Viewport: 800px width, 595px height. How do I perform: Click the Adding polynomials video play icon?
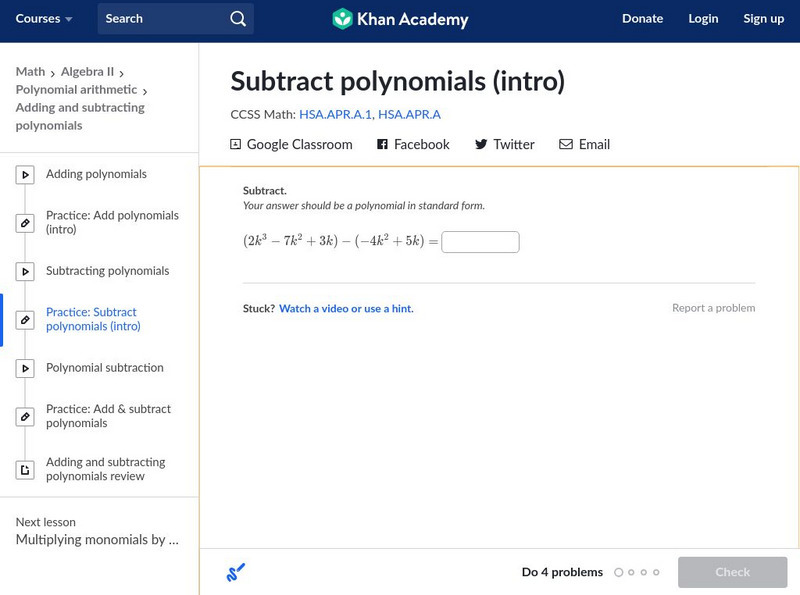coord(25,175)
